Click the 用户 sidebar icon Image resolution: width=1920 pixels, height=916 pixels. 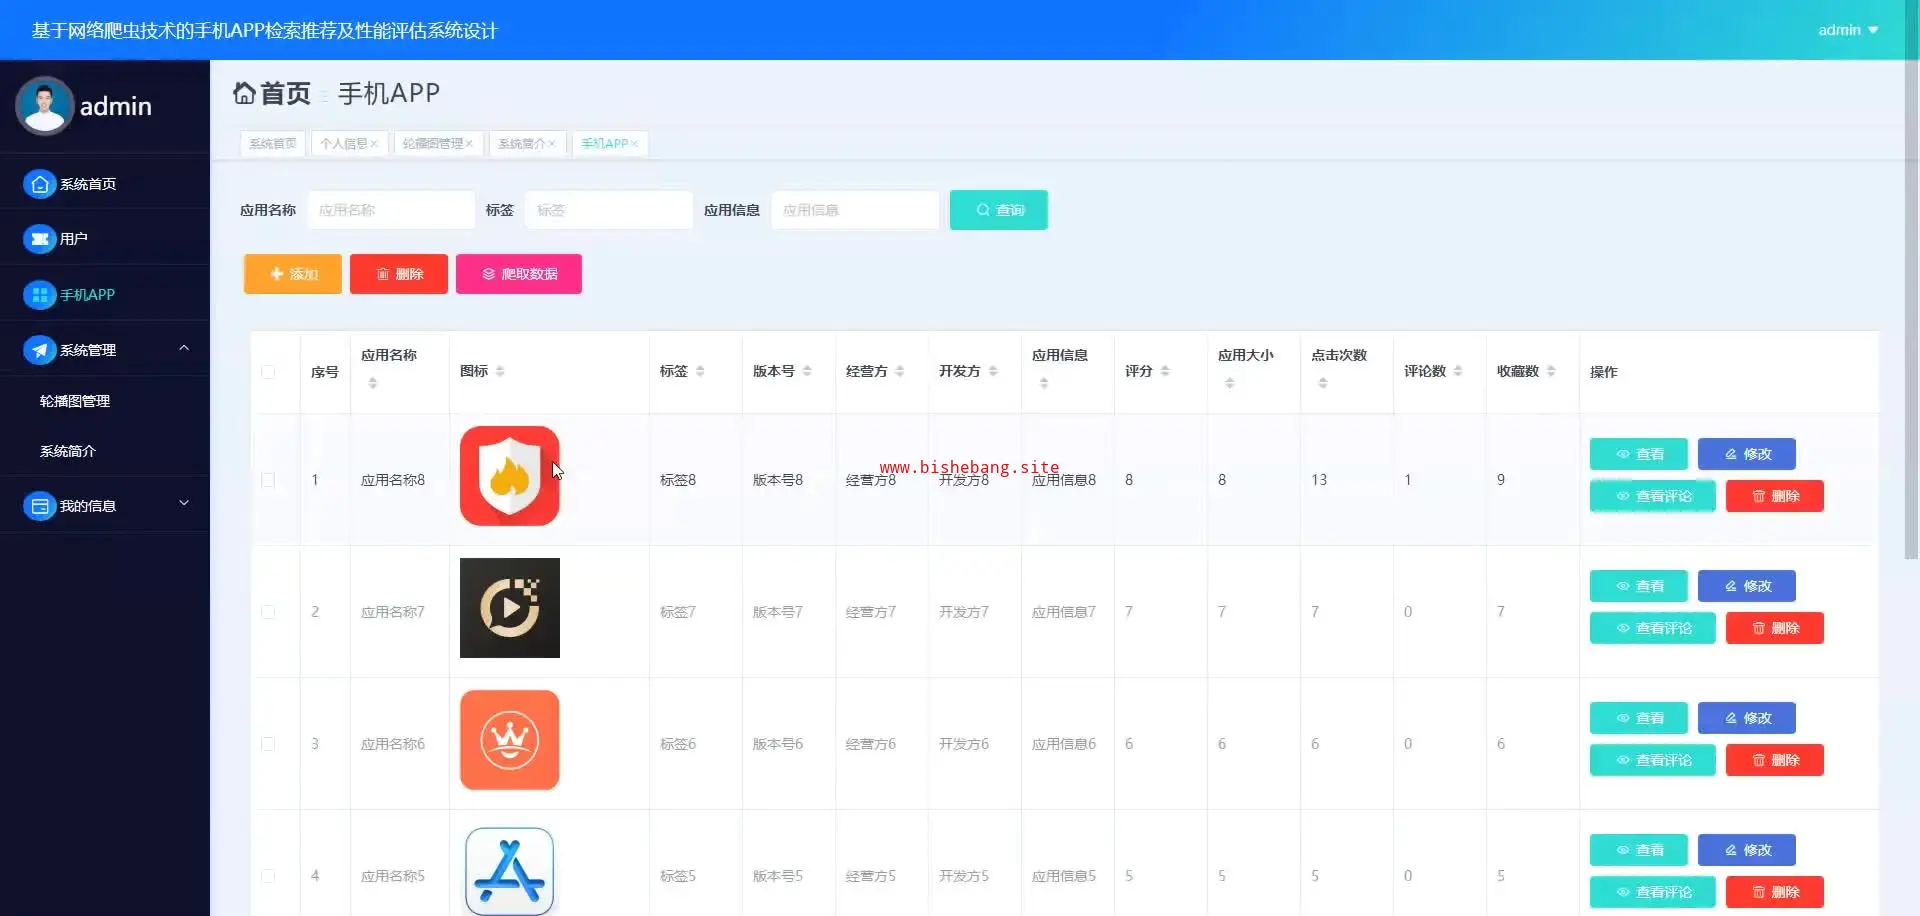(39, 239)
